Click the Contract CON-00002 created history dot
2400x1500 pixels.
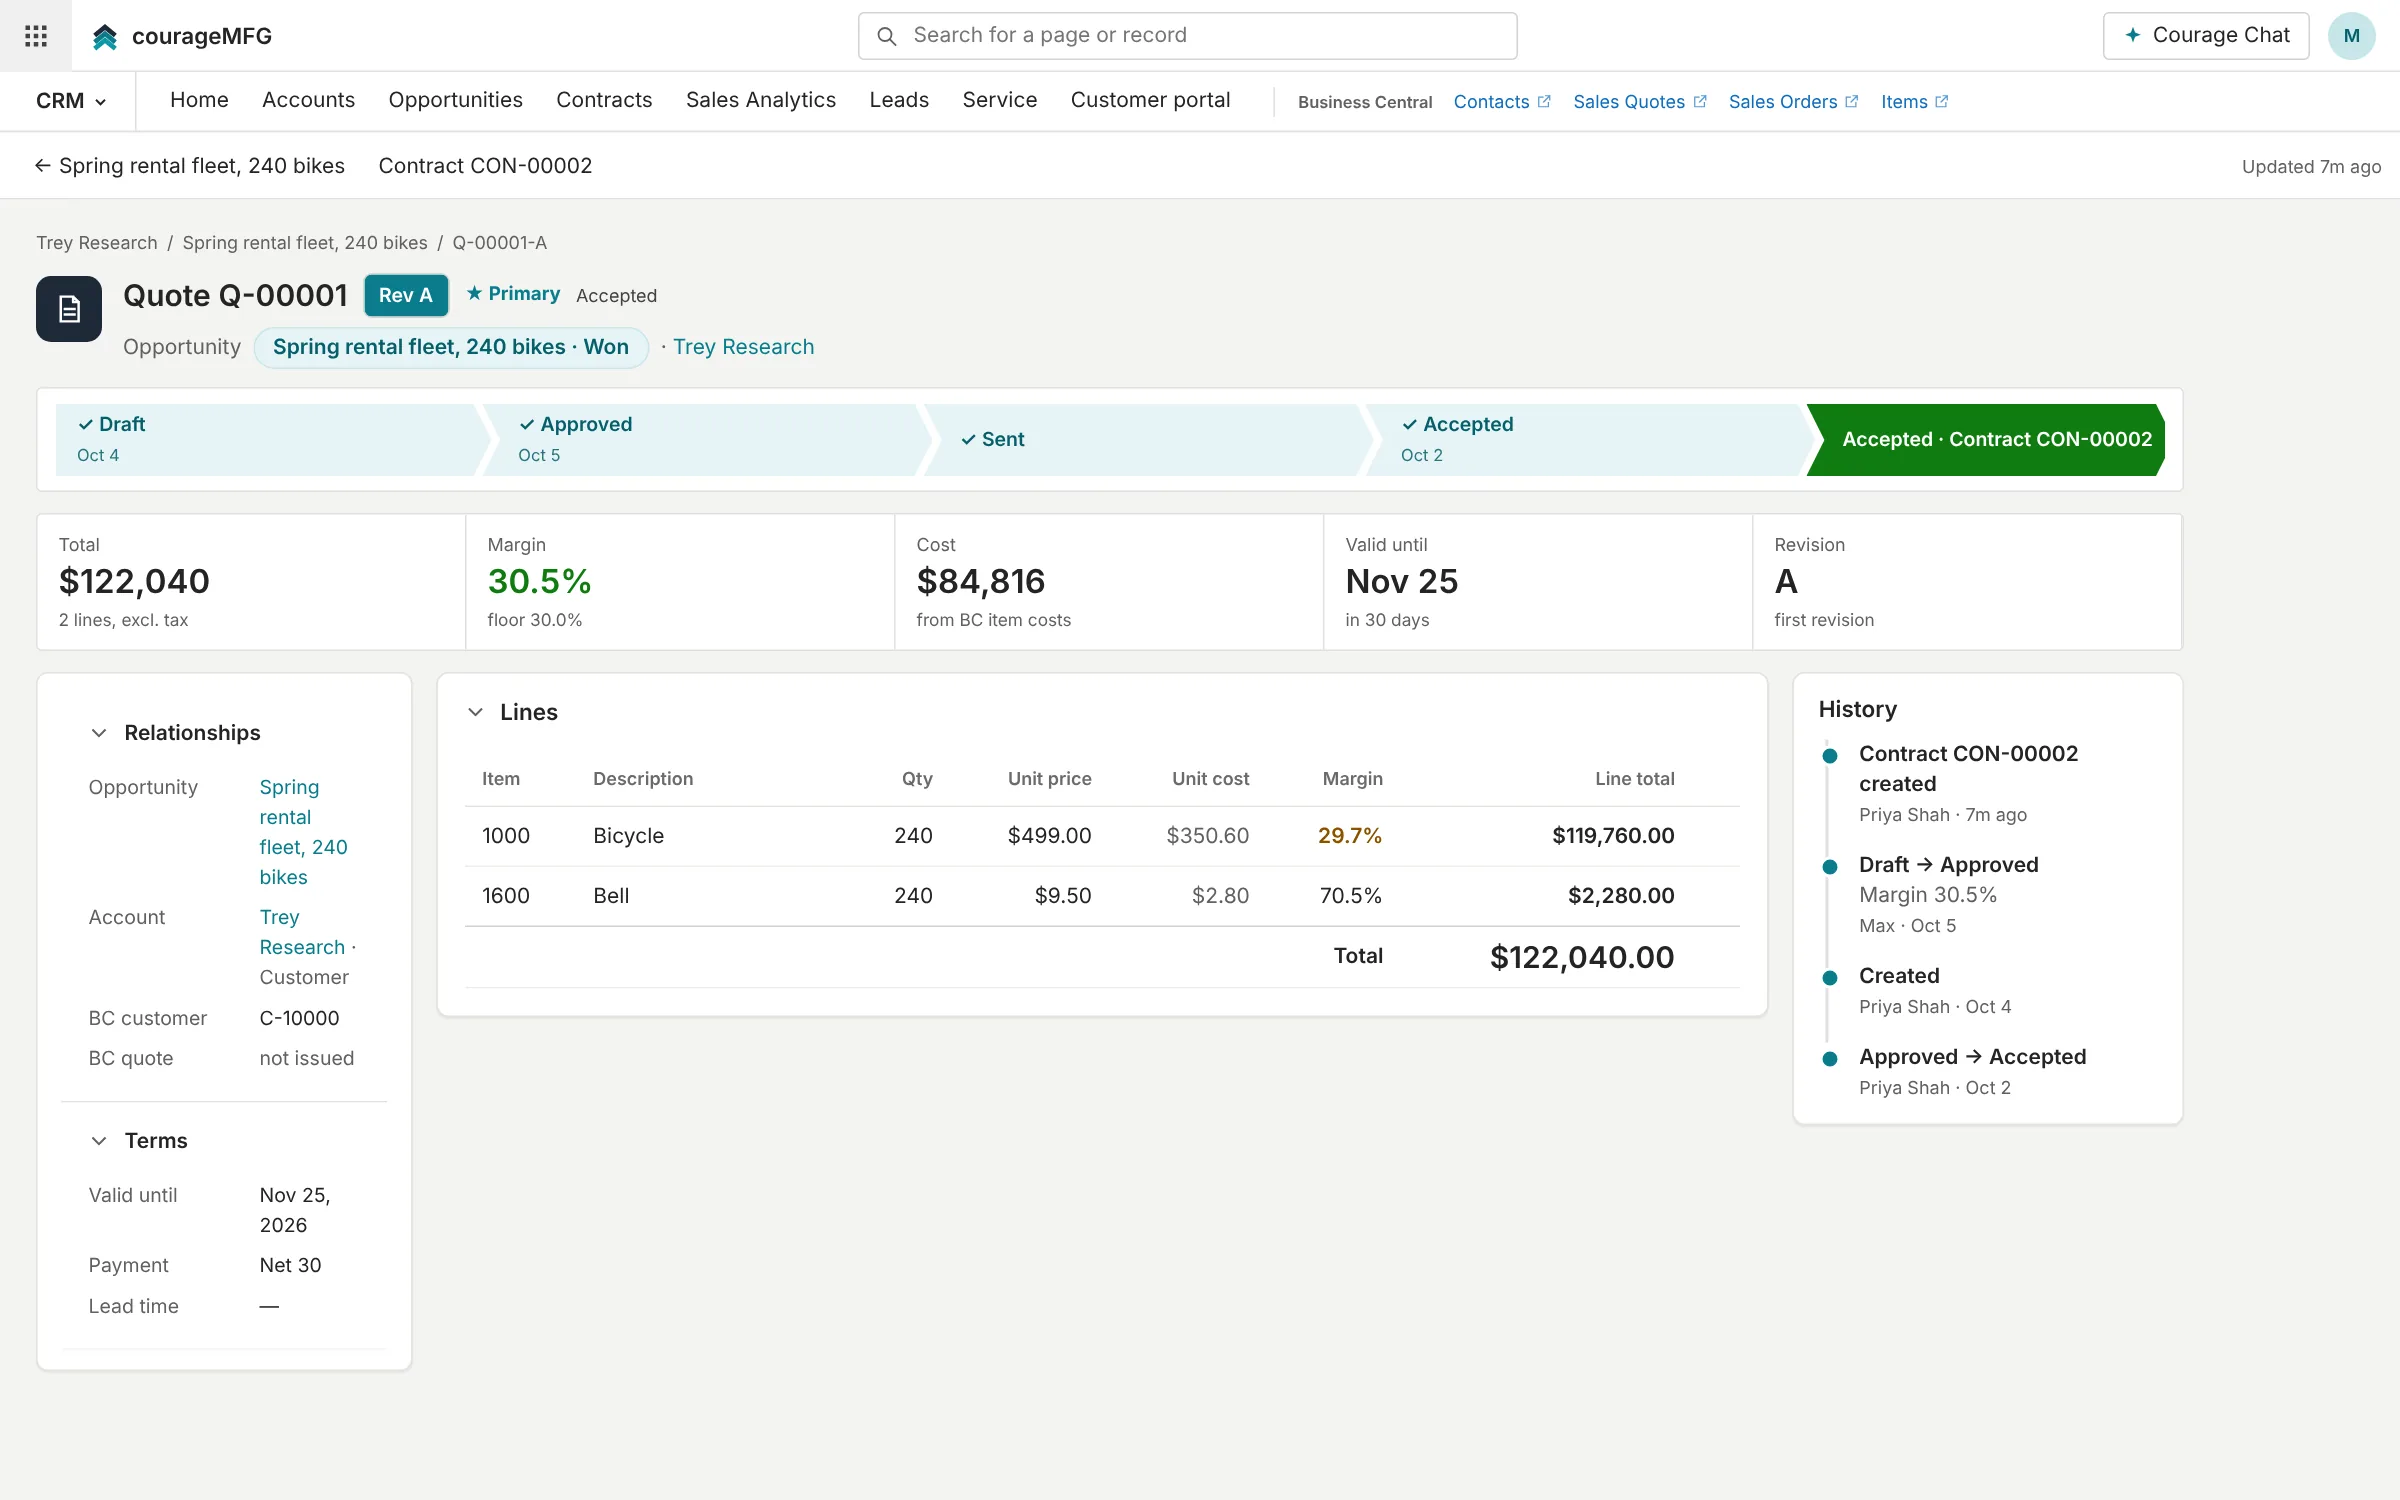pos(1830,756)
